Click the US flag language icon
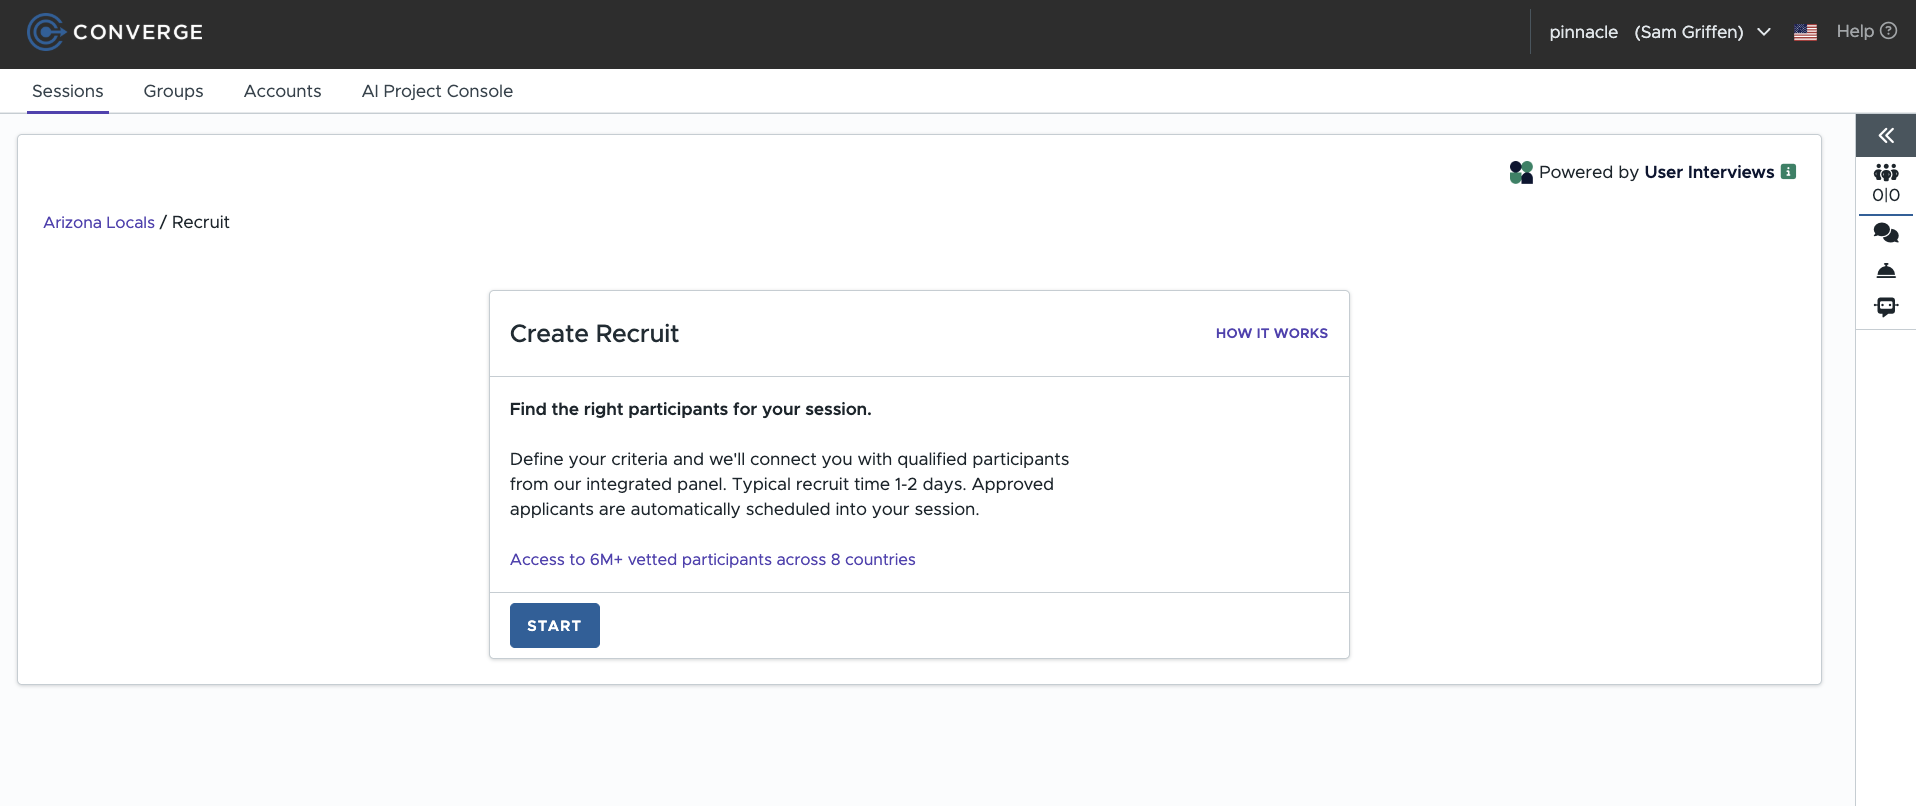This screenshot has height=806, width=1916. point(1805,32)
